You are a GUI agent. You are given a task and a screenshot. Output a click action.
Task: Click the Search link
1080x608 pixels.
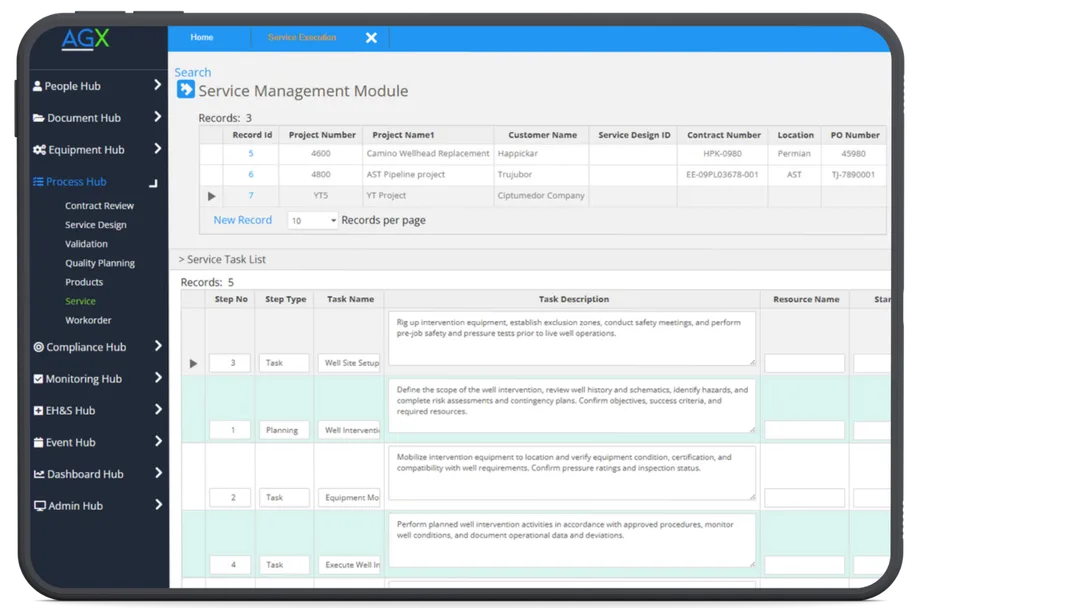tap(193, 72)
